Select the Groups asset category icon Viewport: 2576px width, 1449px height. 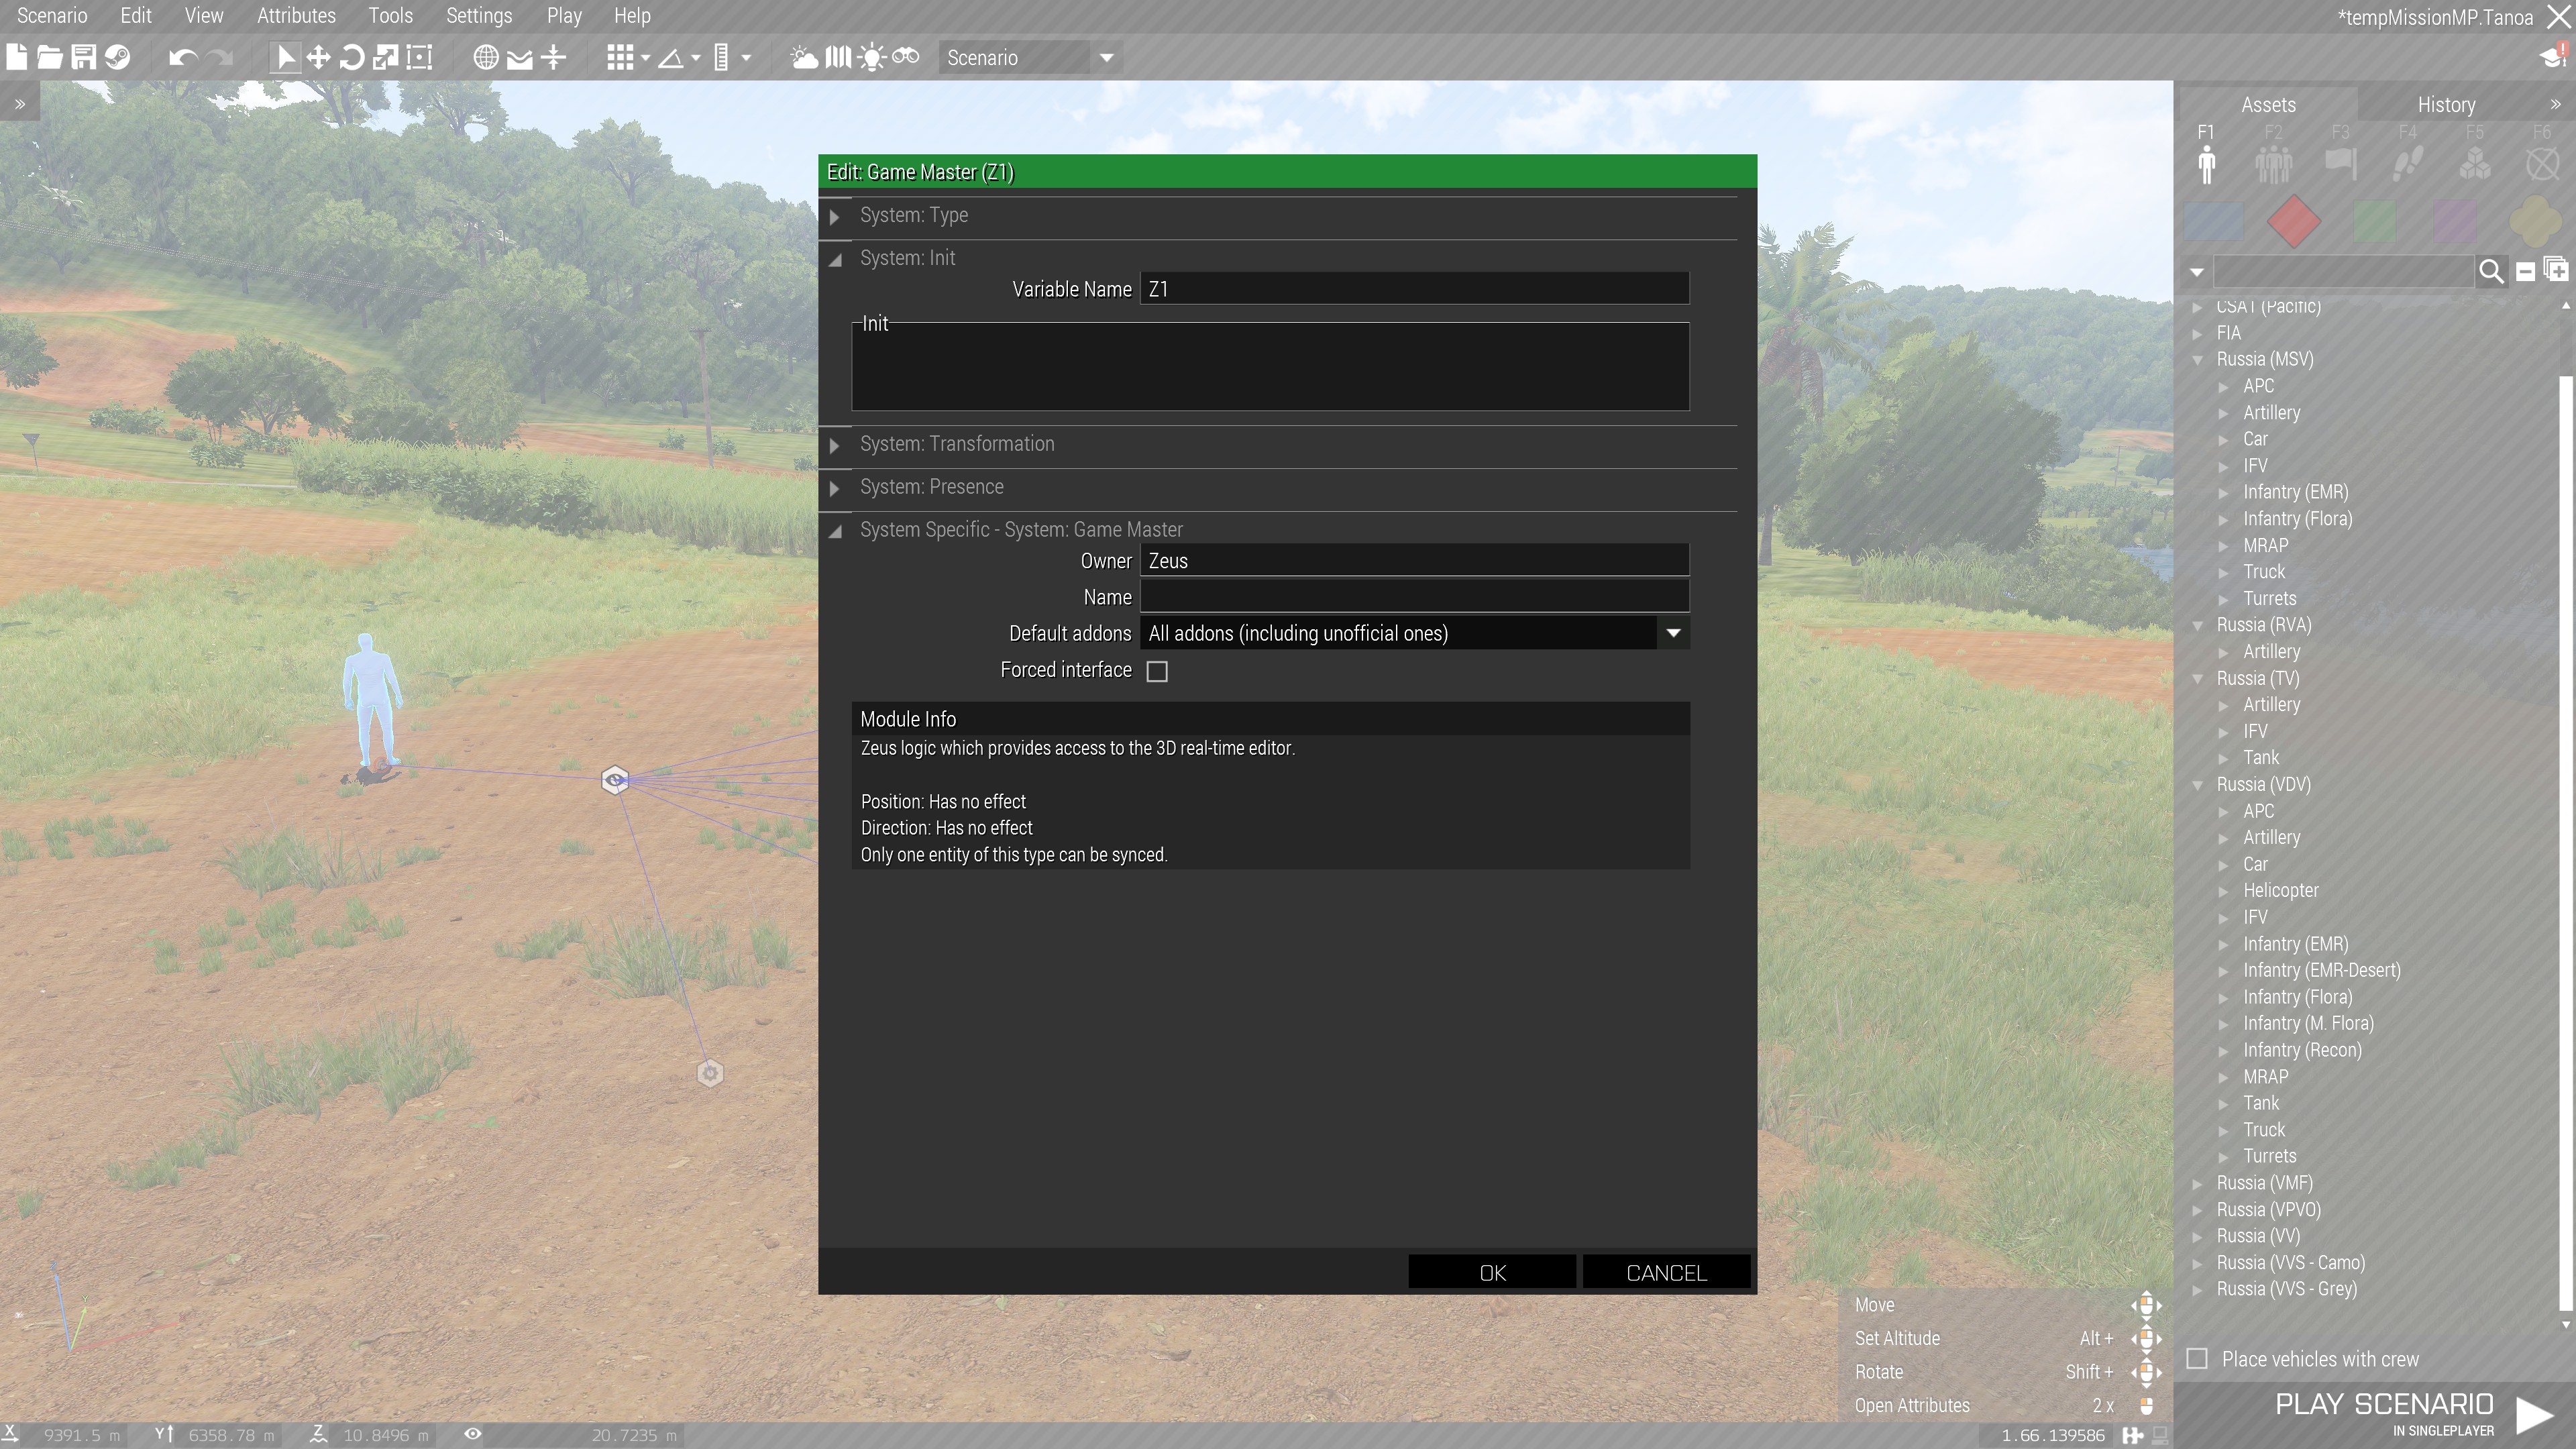[2273, 163]
